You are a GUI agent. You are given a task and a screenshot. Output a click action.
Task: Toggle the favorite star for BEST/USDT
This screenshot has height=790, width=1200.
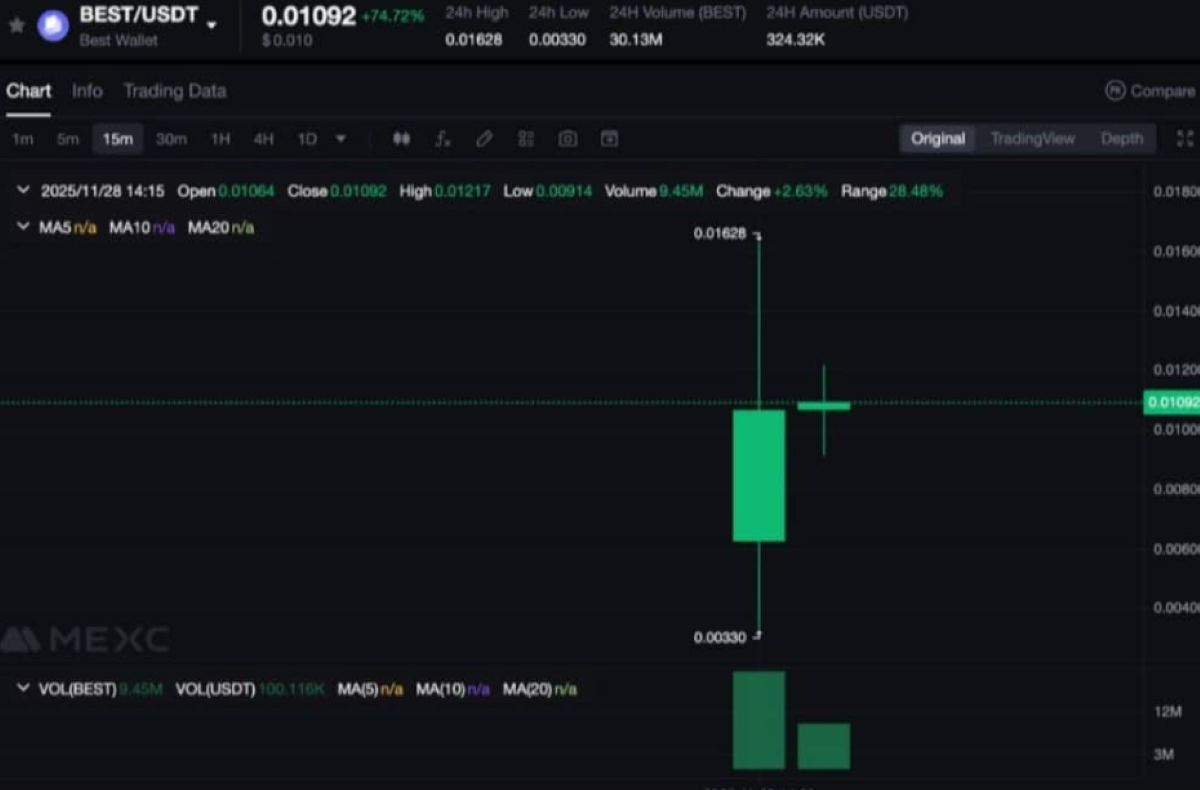[x=16, y=24]
